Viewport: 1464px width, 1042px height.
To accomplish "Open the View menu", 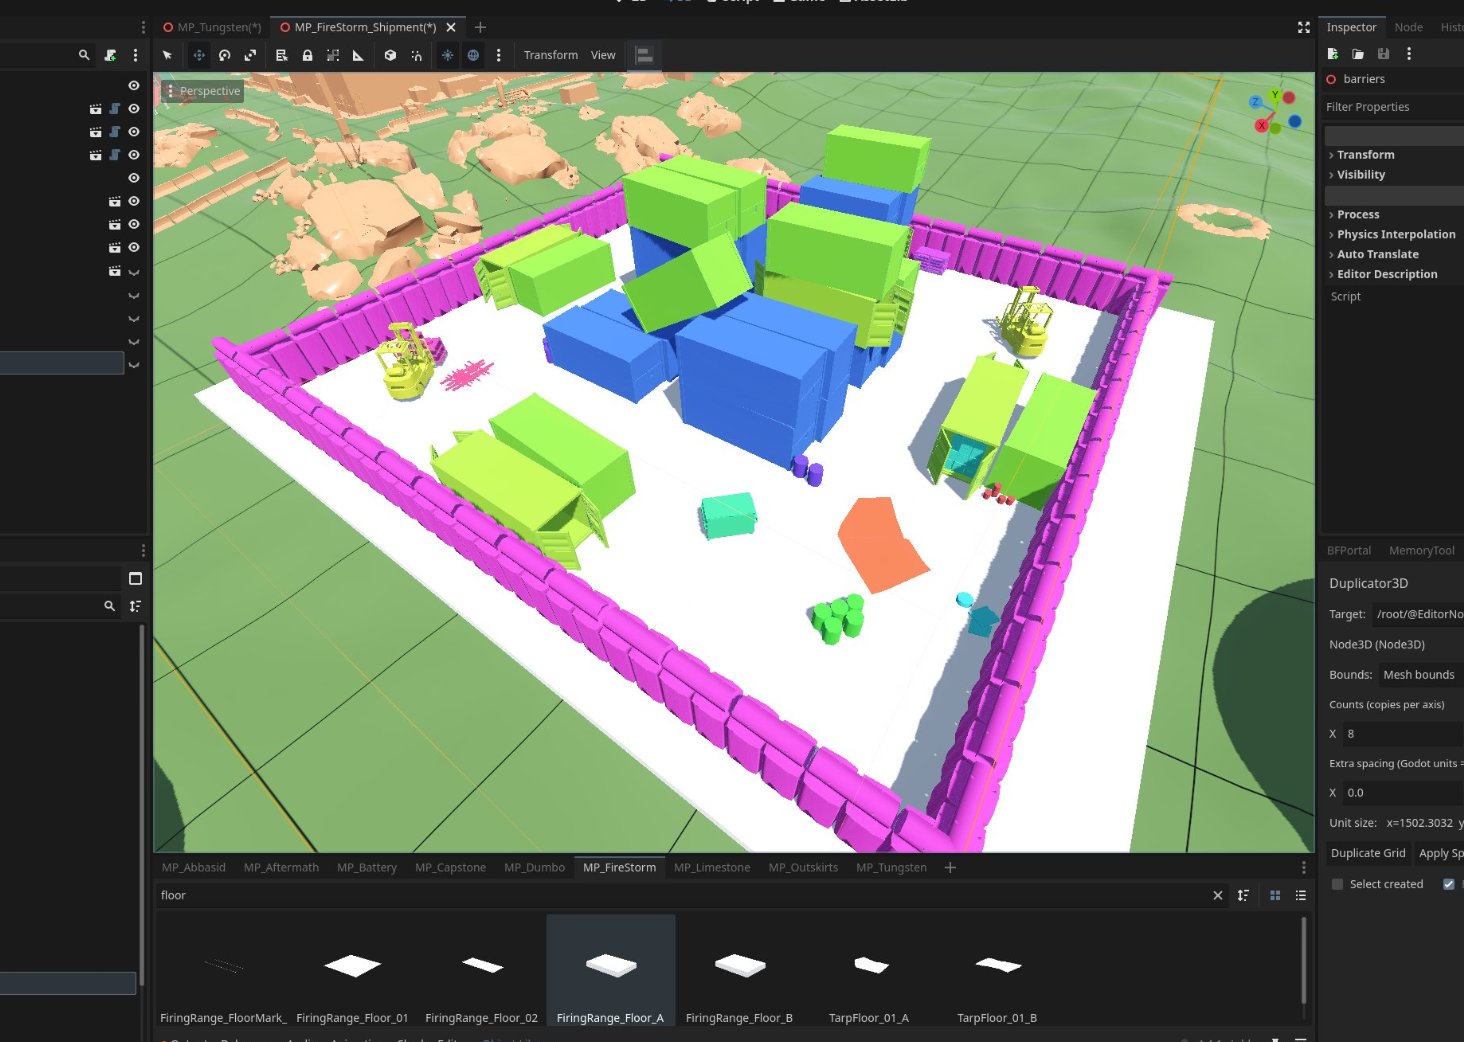I will click(603, 55).
